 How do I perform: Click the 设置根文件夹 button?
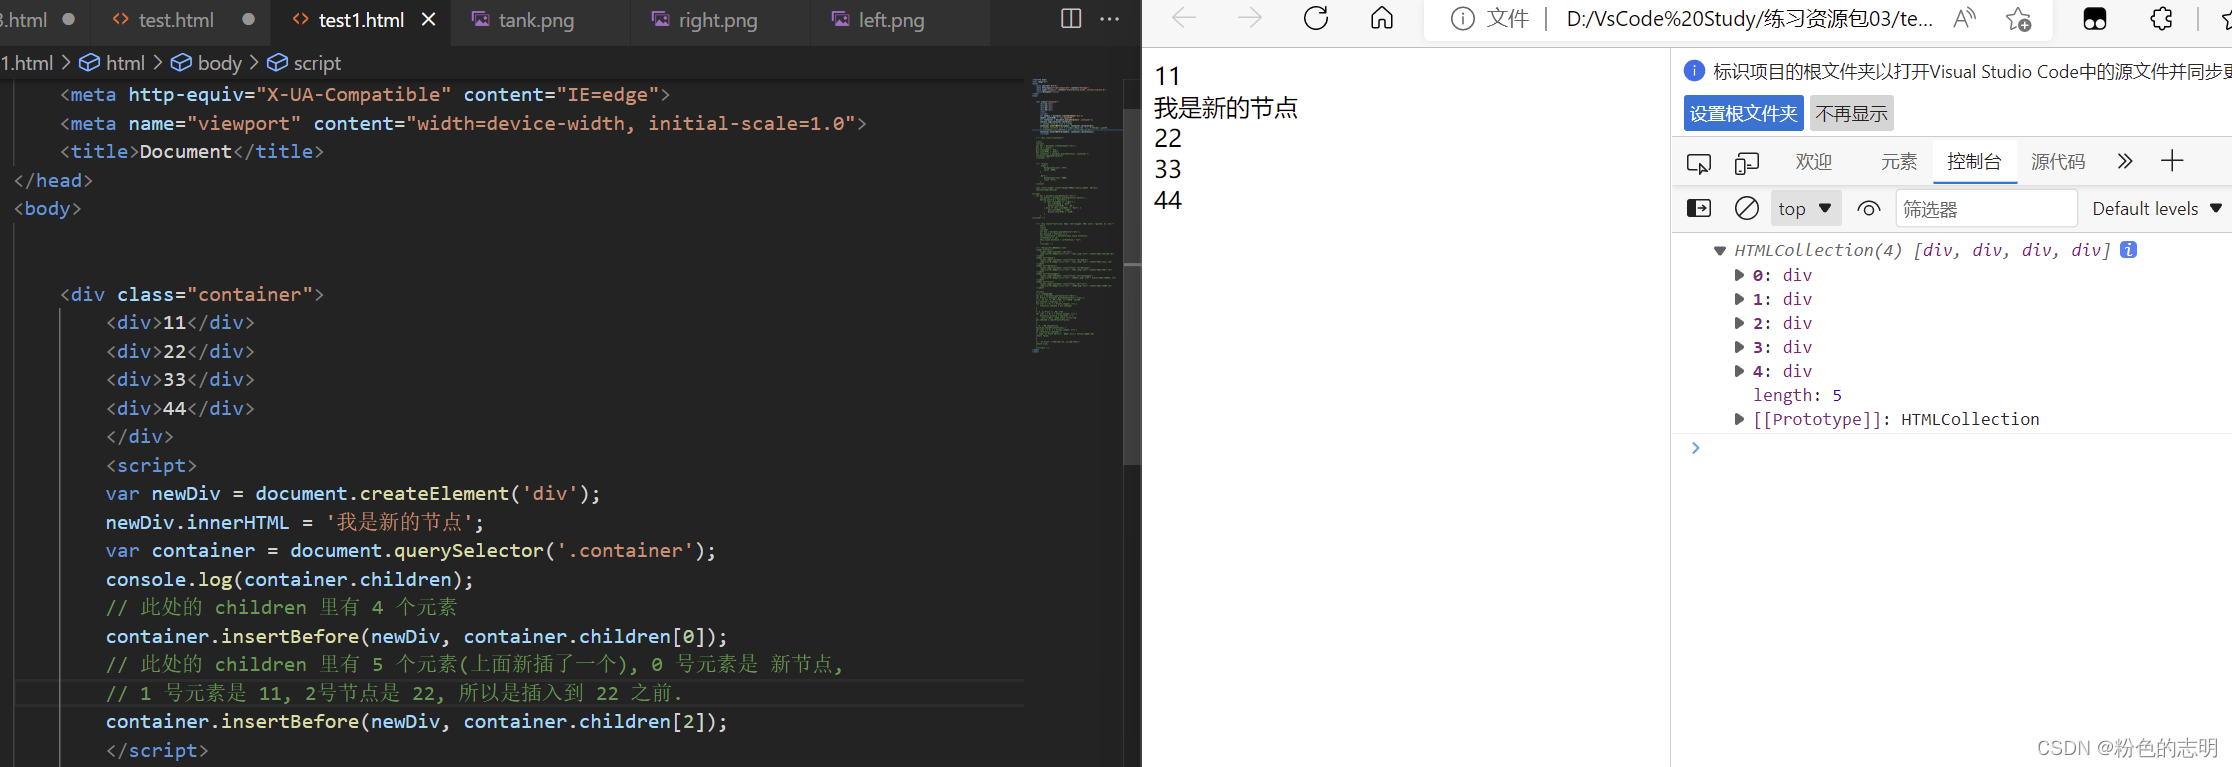pyautogui.click(x=1743, y=113)
